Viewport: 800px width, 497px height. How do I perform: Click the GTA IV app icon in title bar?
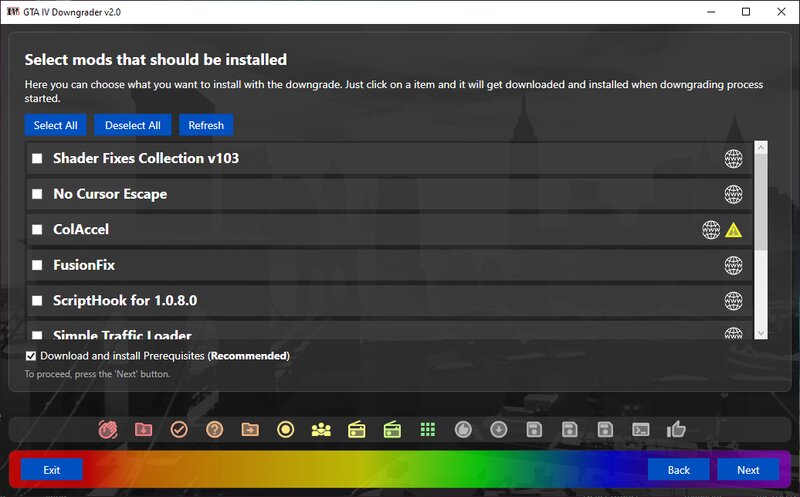tap(13, 11)
